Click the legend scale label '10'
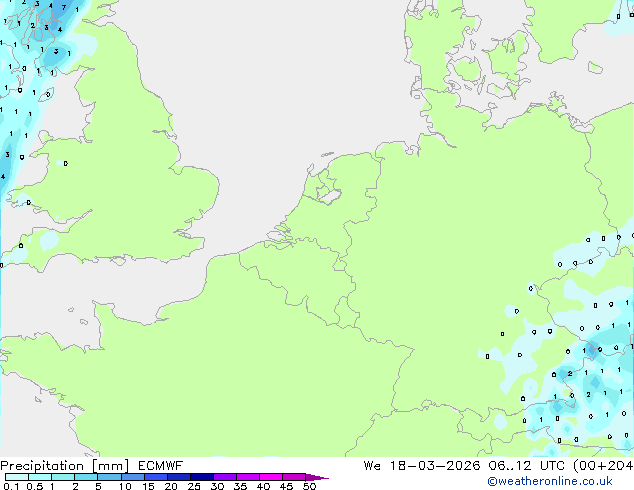 (125, 486)
